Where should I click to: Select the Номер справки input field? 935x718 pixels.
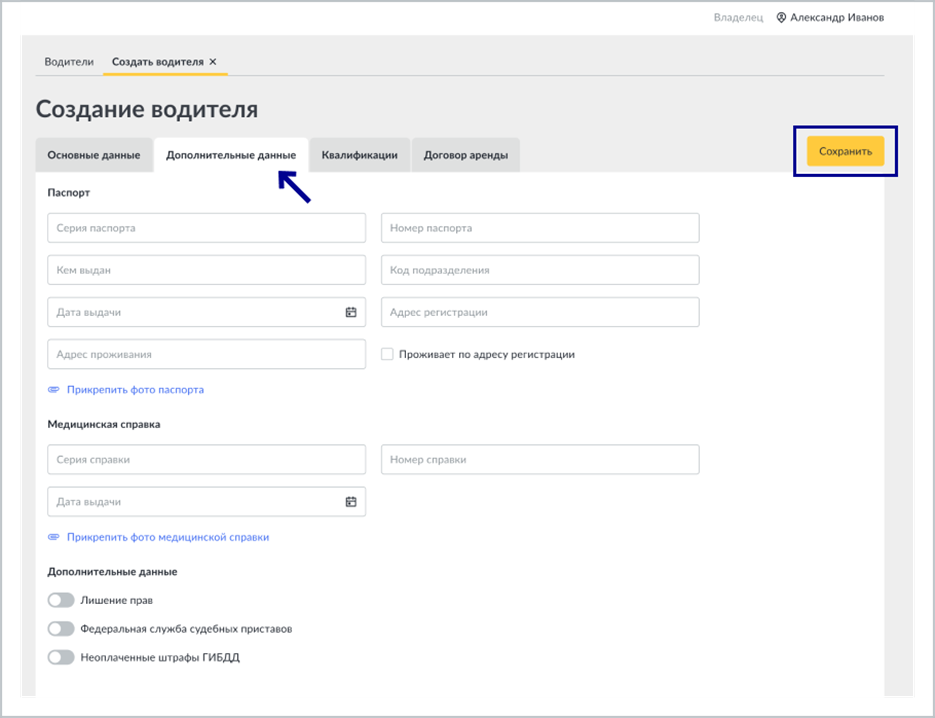pos(540,459)
